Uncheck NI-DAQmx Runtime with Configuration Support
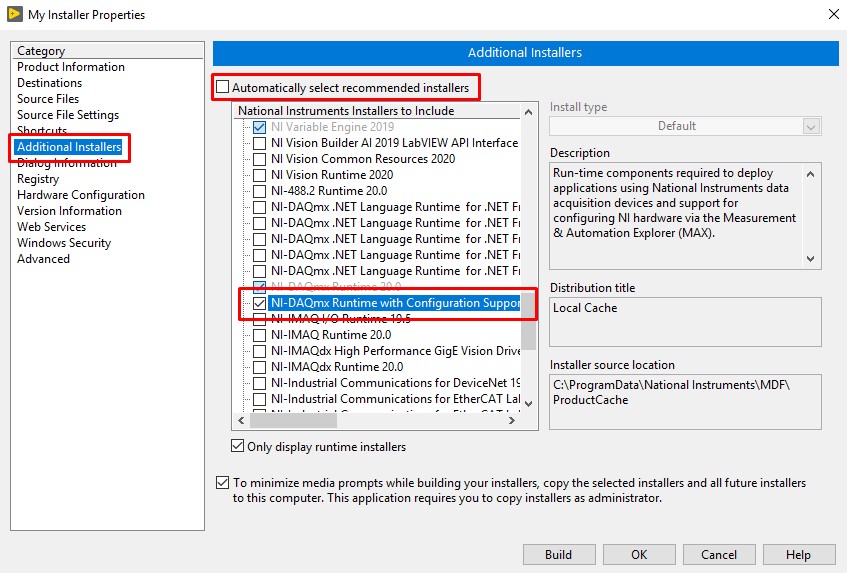Image resolution: width=847 pixels, height=573 pixels. [x=260, y=303]
